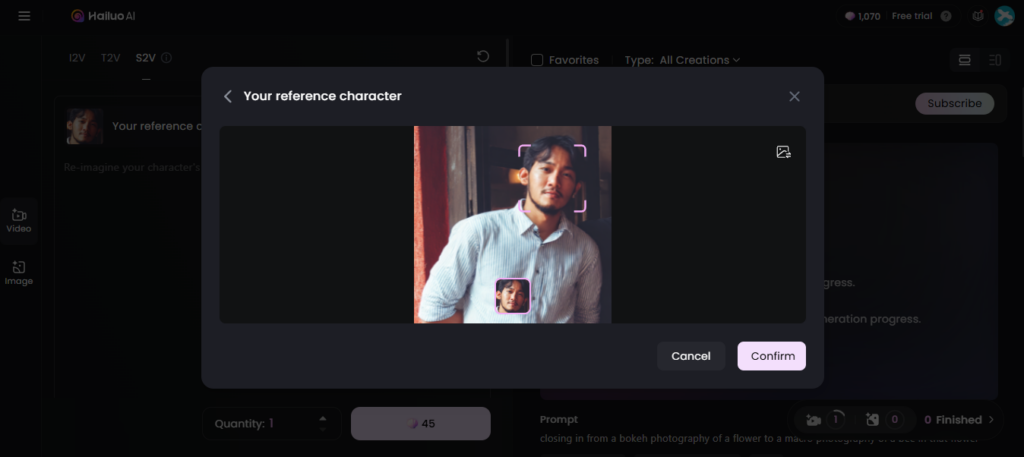Image resolution: width=1024 pixels, height=457 pixels.
Task: Click the prompt text about bokeh flower
Action: (x=759, y=439)
